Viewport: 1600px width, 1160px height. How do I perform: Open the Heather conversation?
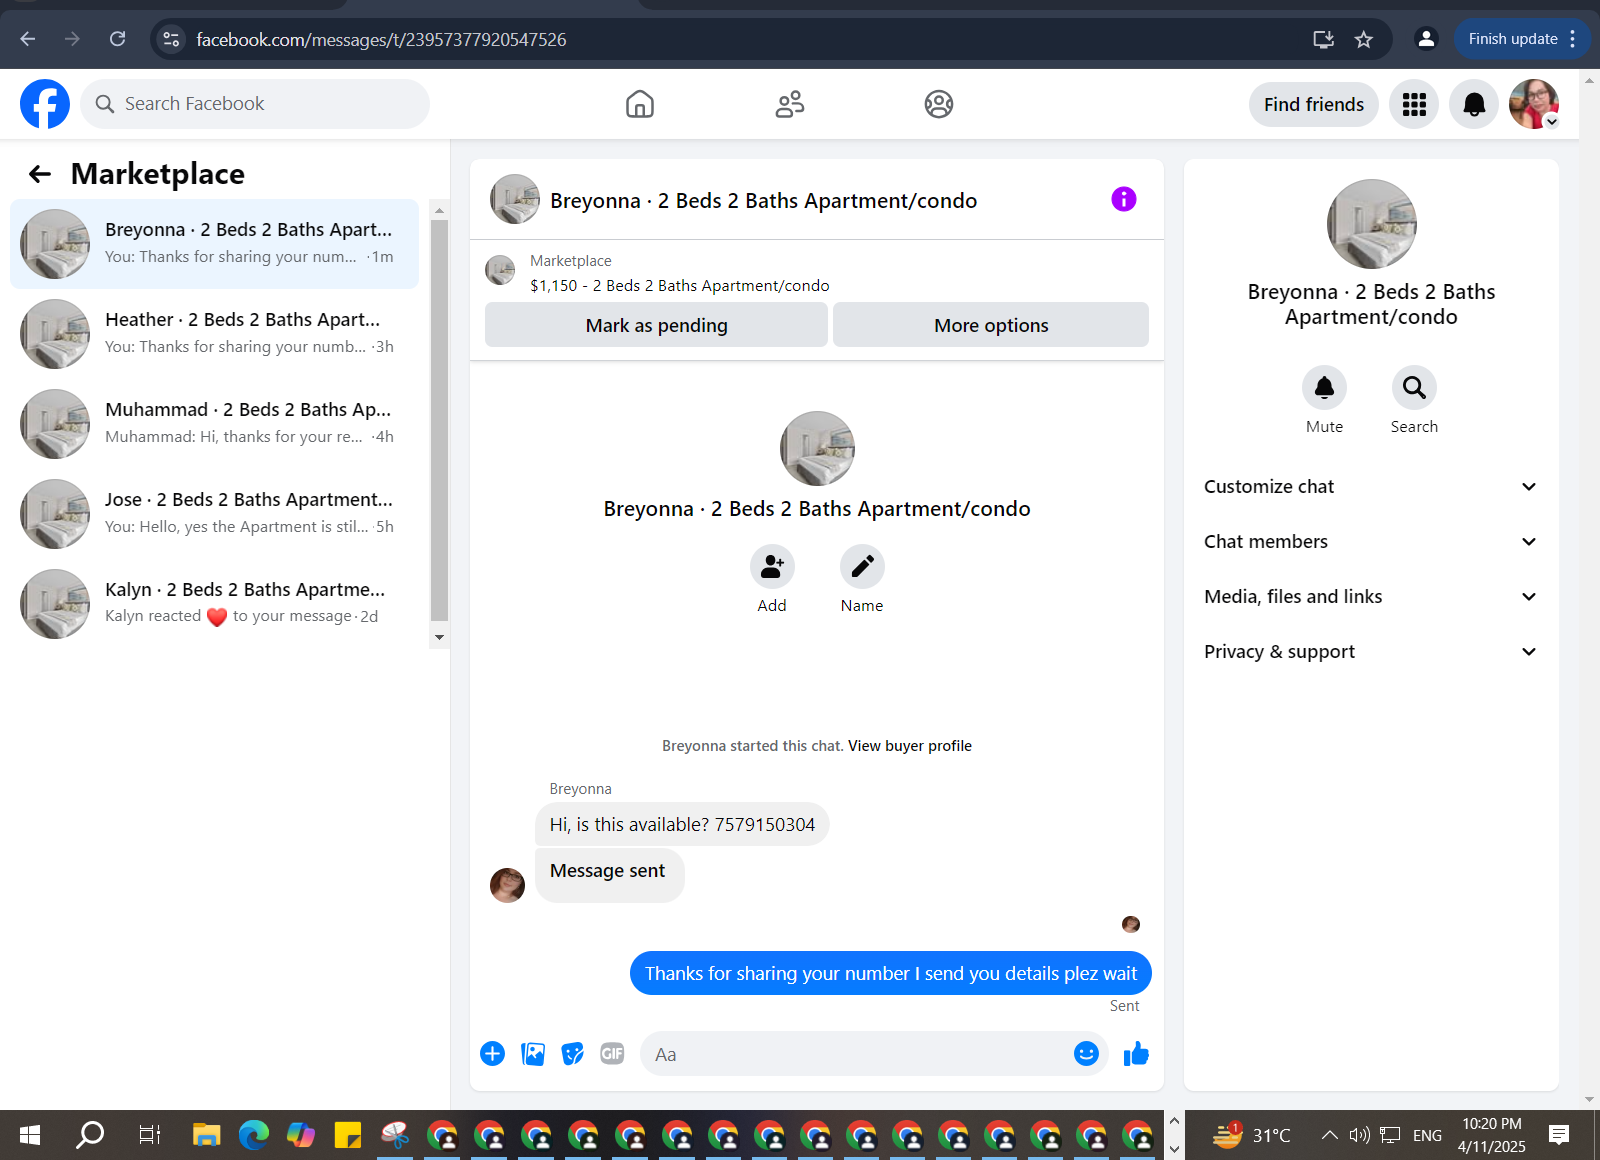coord(215,334)
